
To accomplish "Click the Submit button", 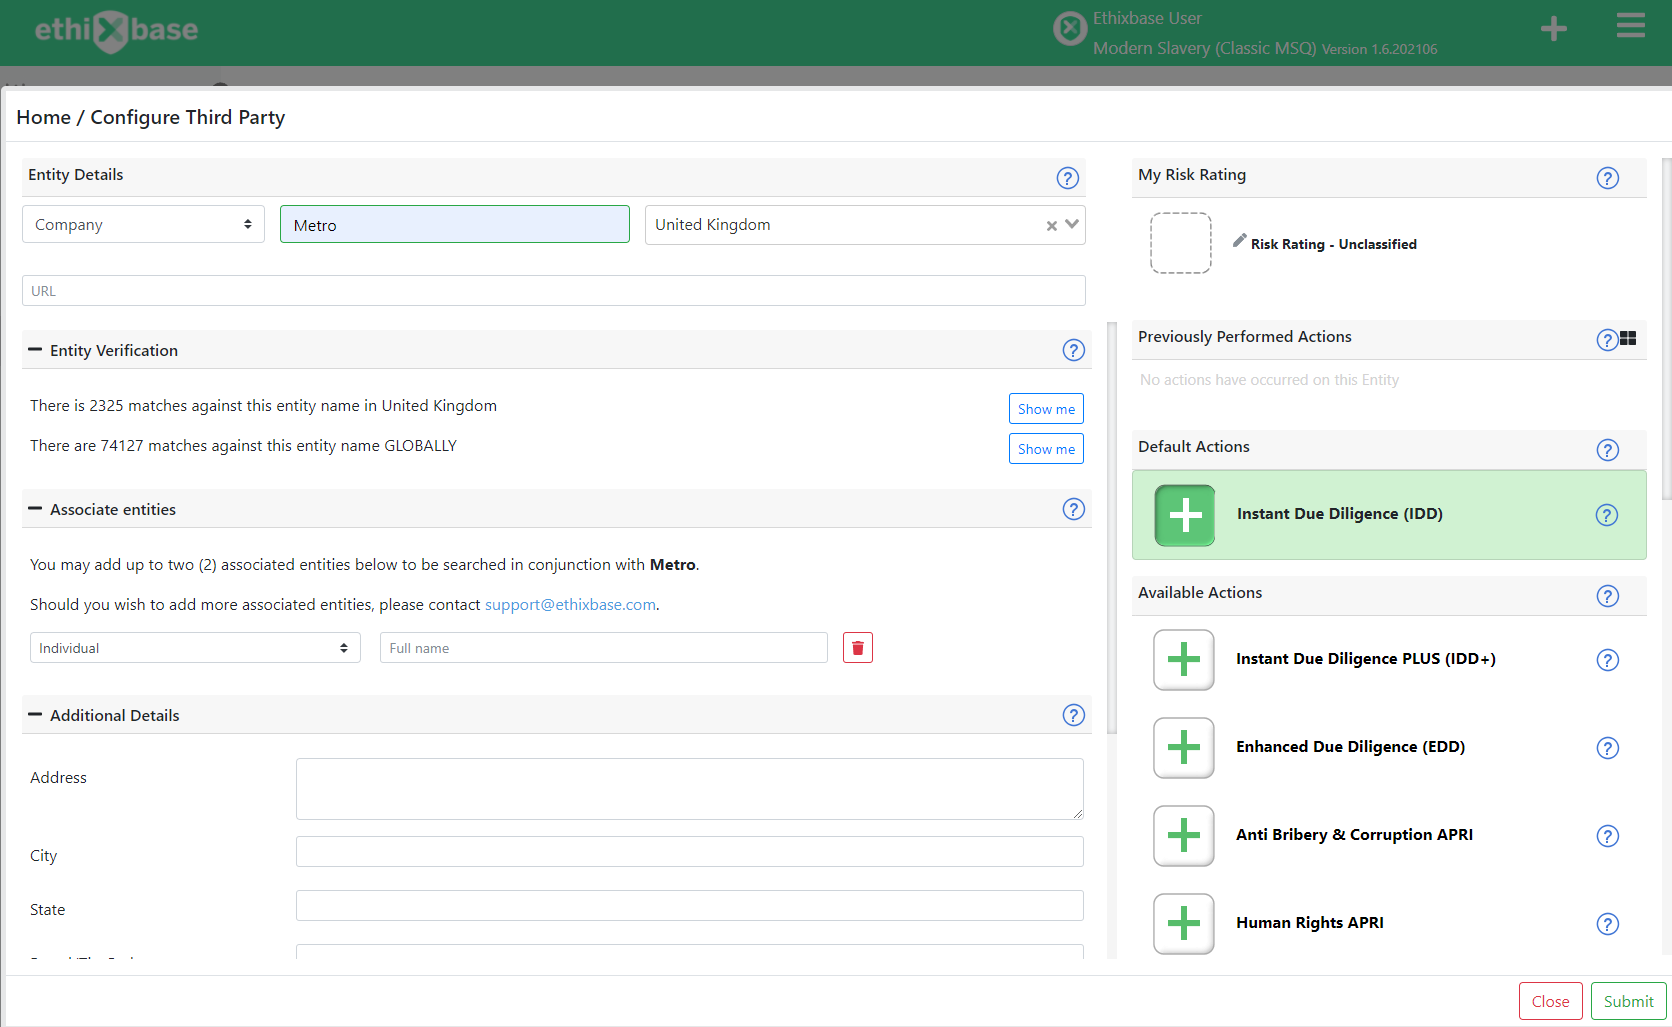I will pos(1629,1001).
